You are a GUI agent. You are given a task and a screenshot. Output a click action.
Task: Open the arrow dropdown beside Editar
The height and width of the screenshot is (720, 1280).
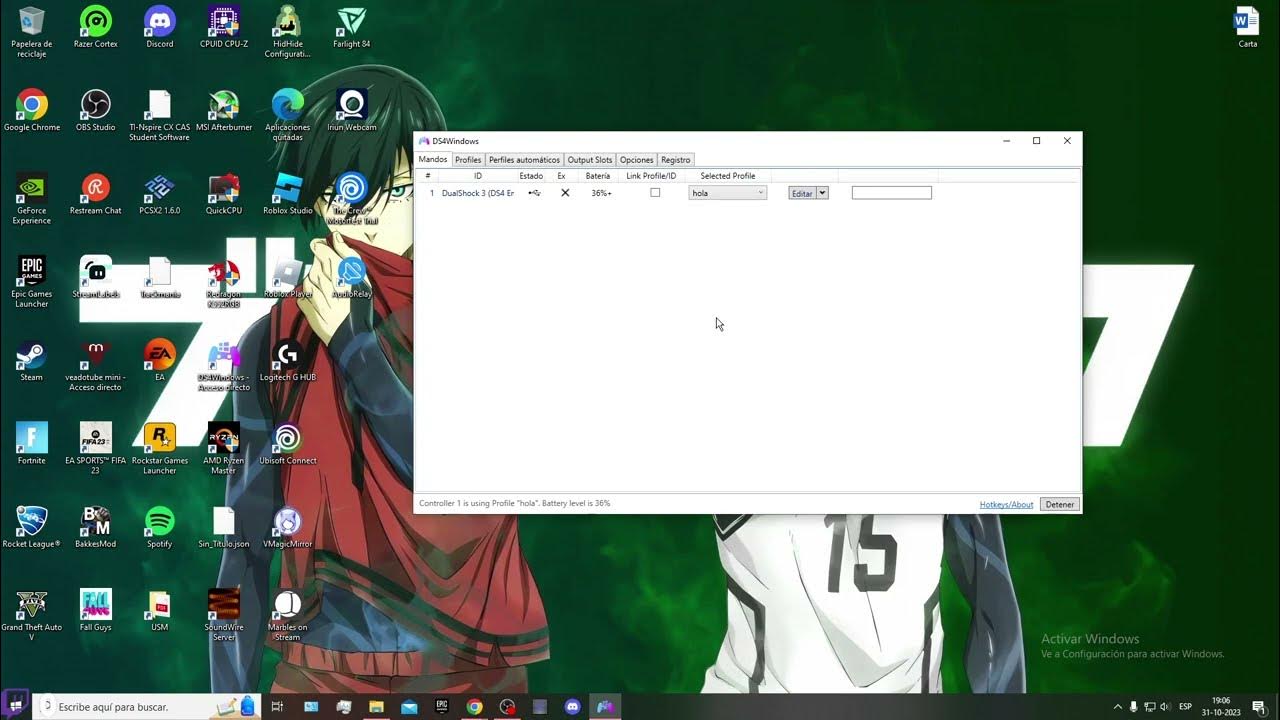pos(823,193)
